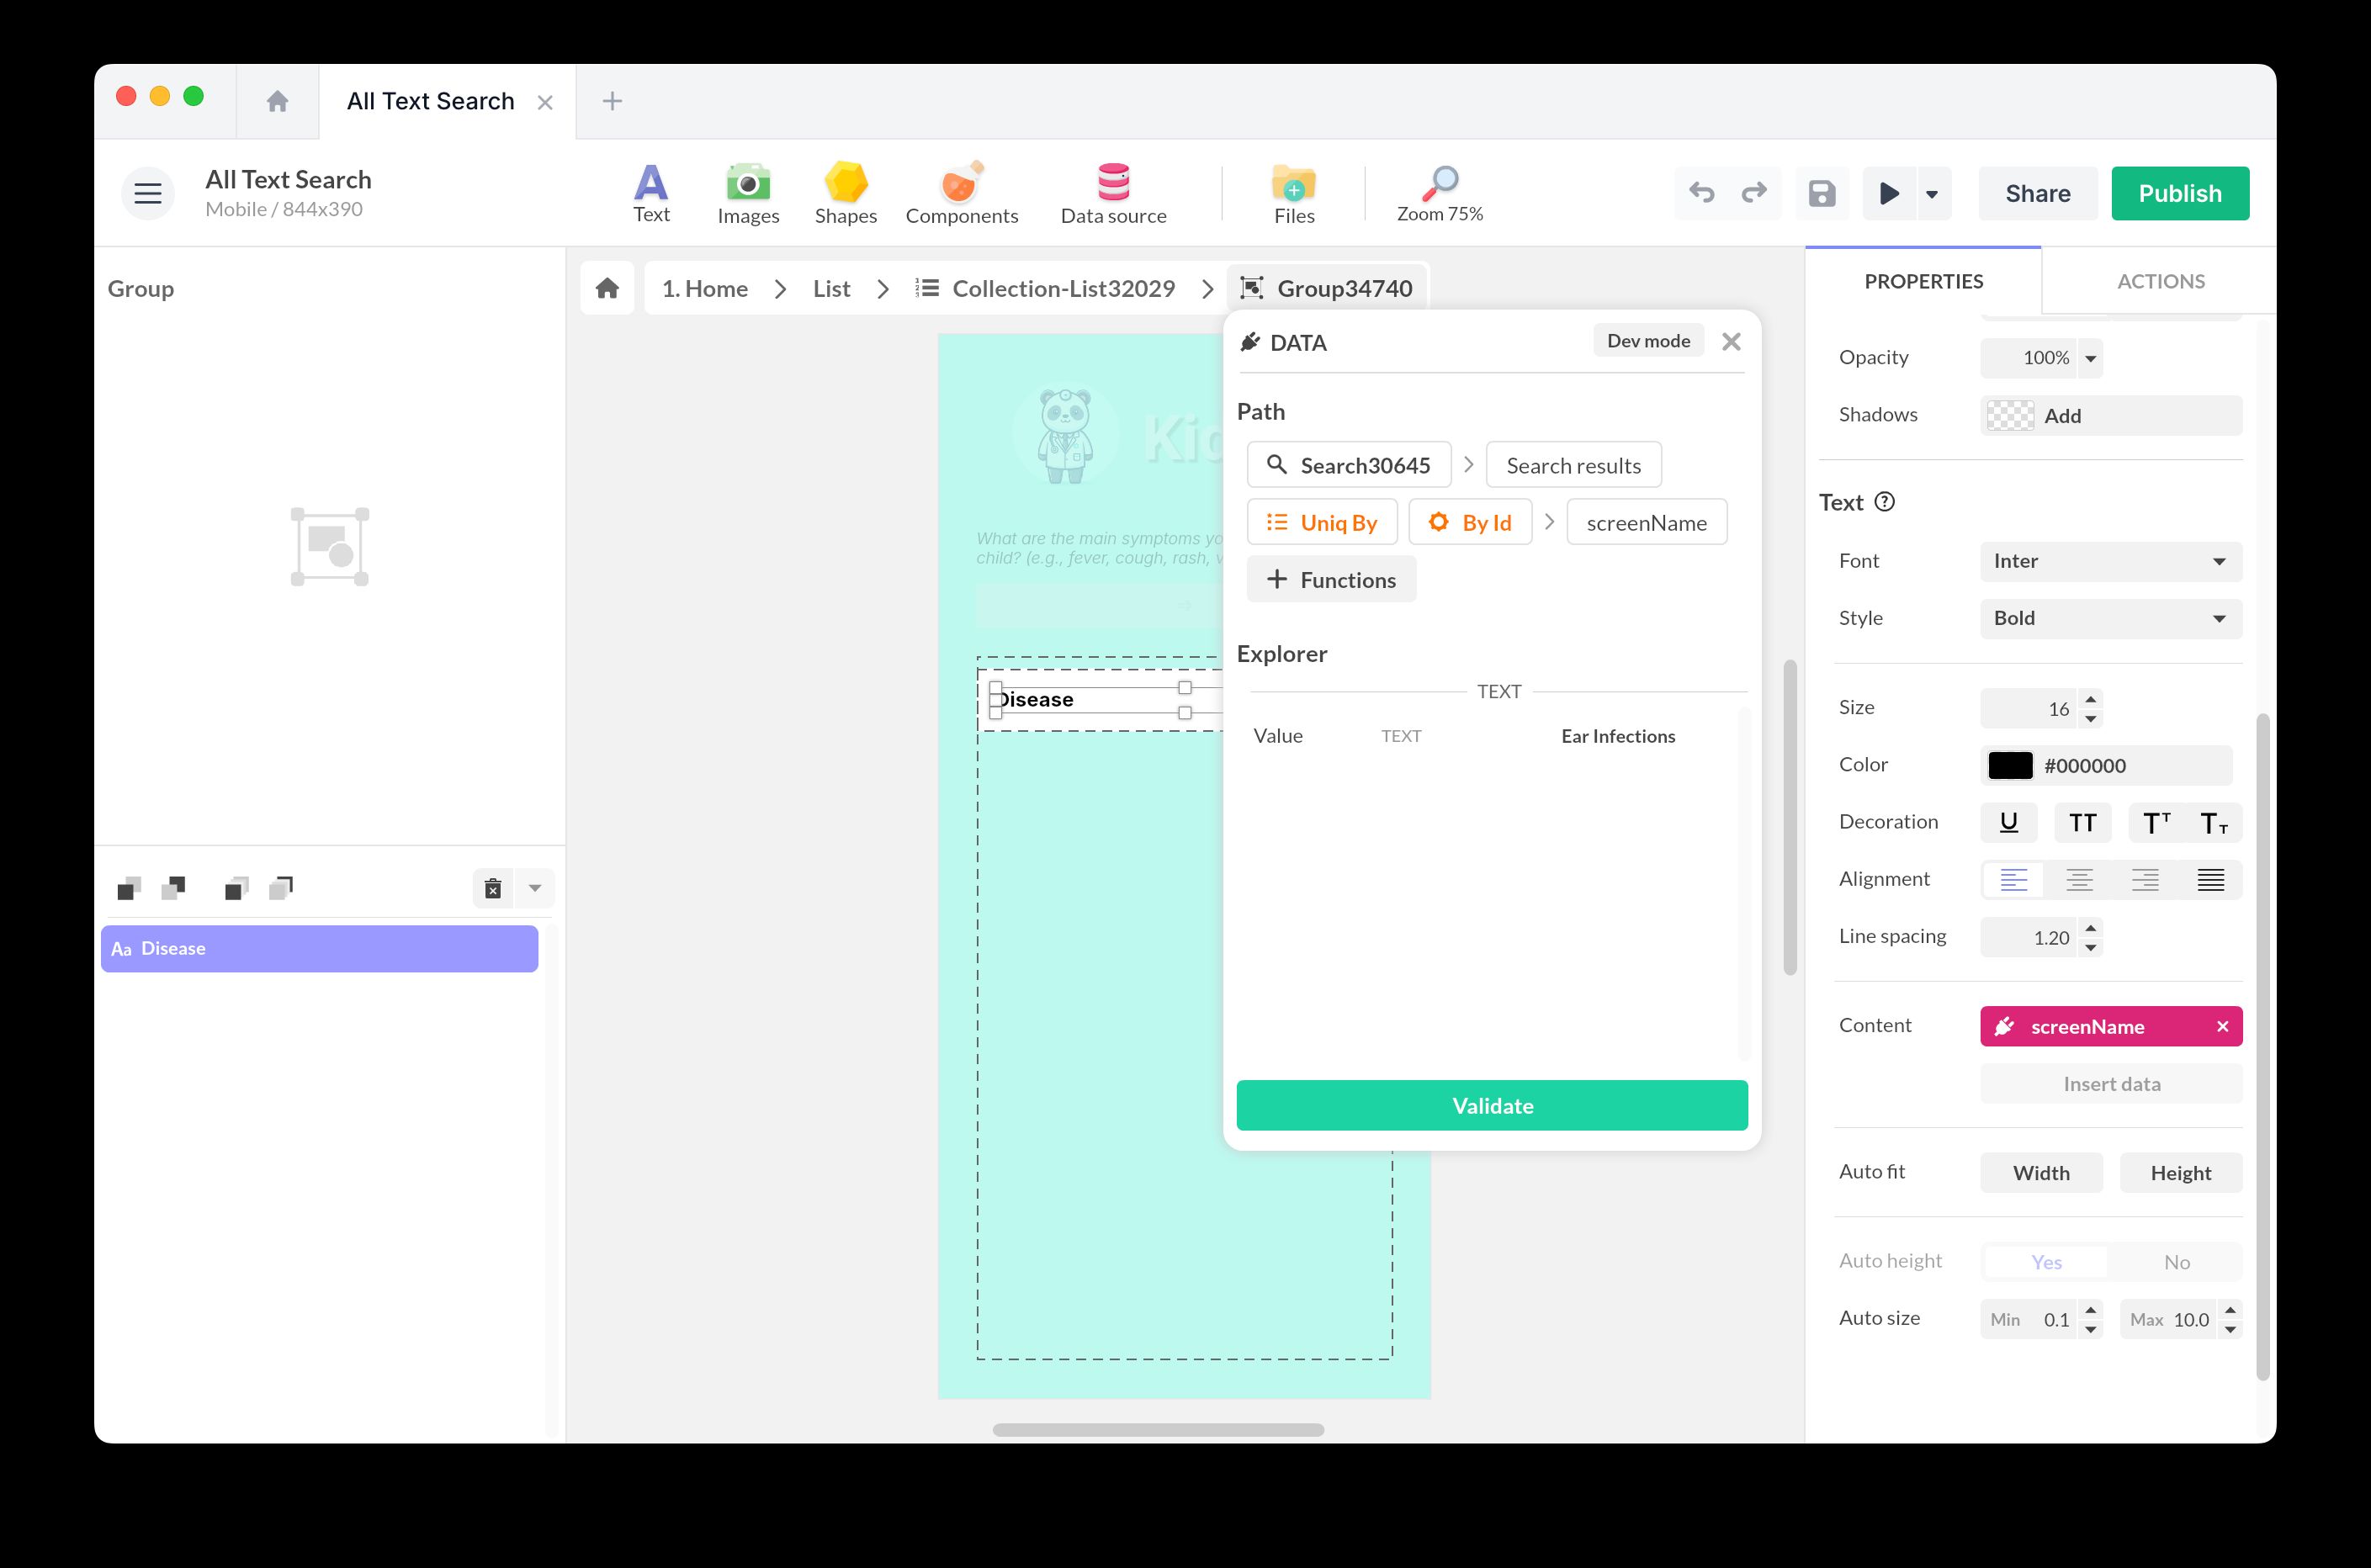
Task: Select the Text tool in the toolbar
Action: 651,192
